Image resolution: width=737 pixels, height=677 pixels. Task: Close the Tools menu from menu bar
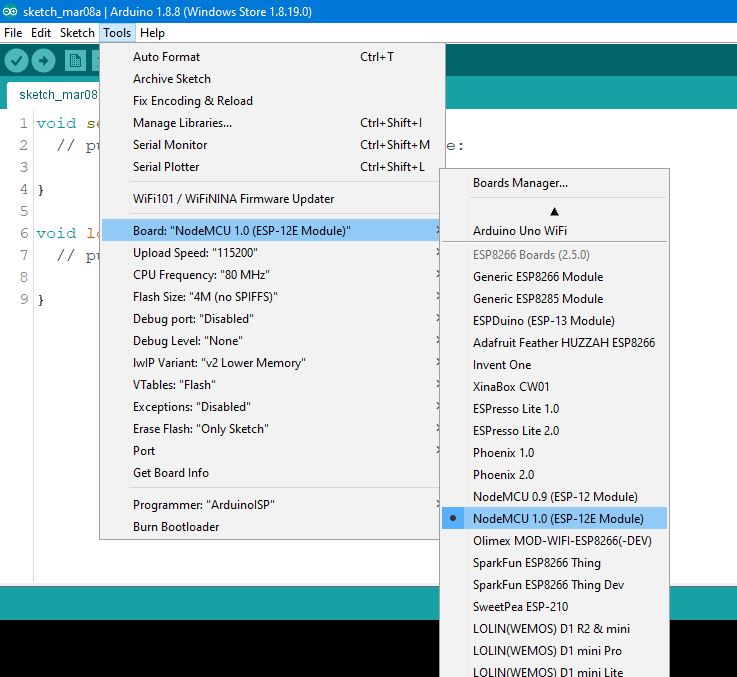(117, 33)
